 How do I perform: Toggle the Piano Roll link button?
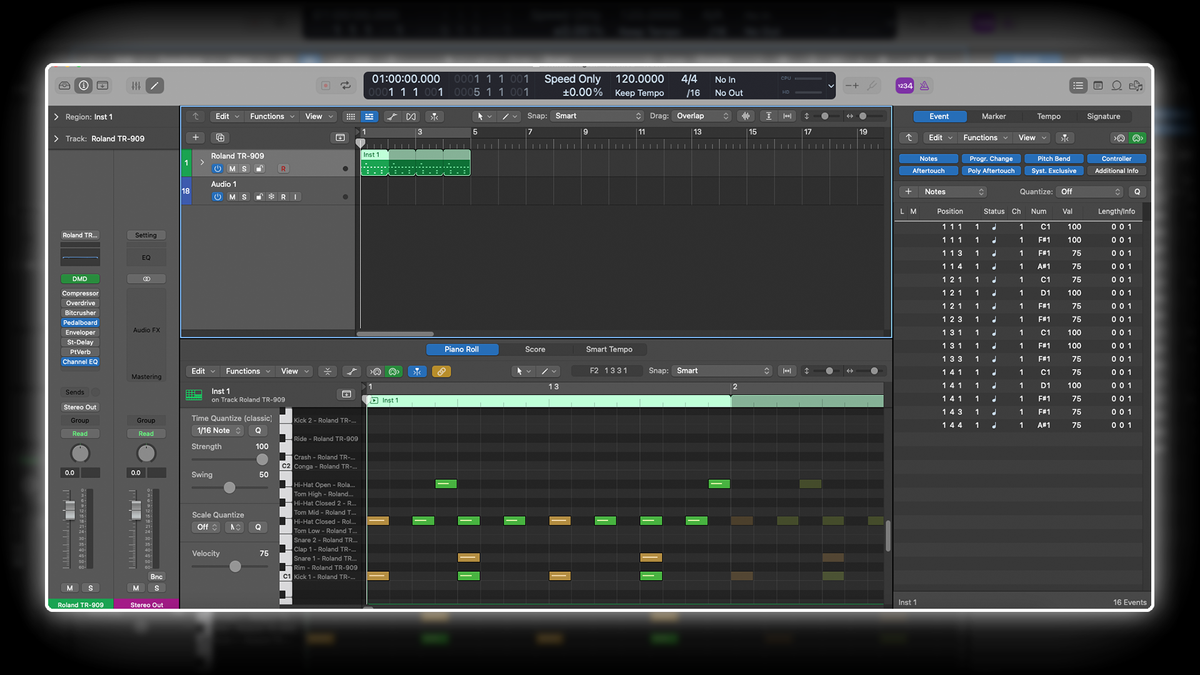pos(441,371)
